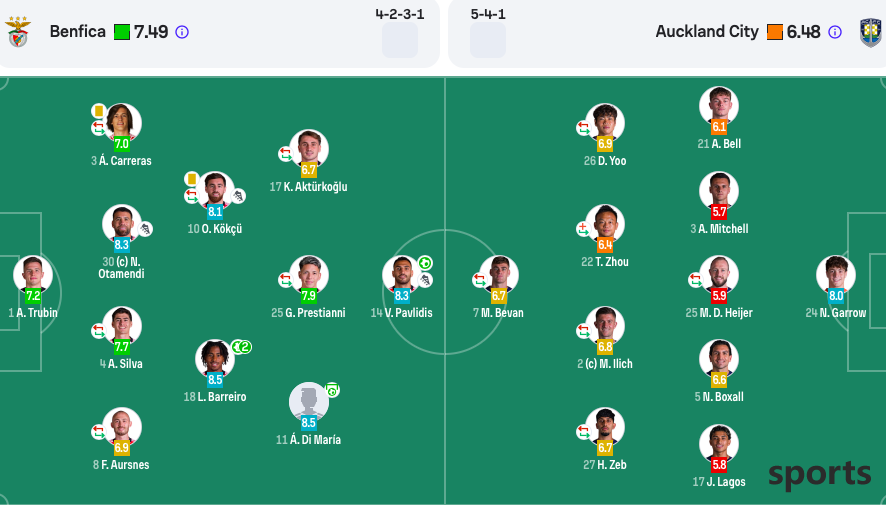The width and height of the screenshot is (886, 505).
Task: Click the goal icon on V. Pavlidis
Action: [x=425, y=263]
